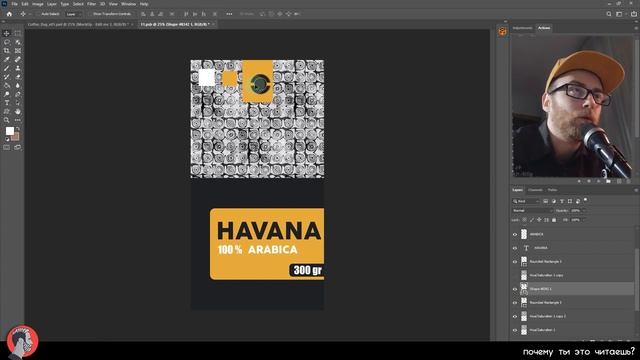Image resolution: width=640 pixels, height=360 pixels.
Task: Lock layer position icon
Action: pyautogui.click(x=539, y=220)
